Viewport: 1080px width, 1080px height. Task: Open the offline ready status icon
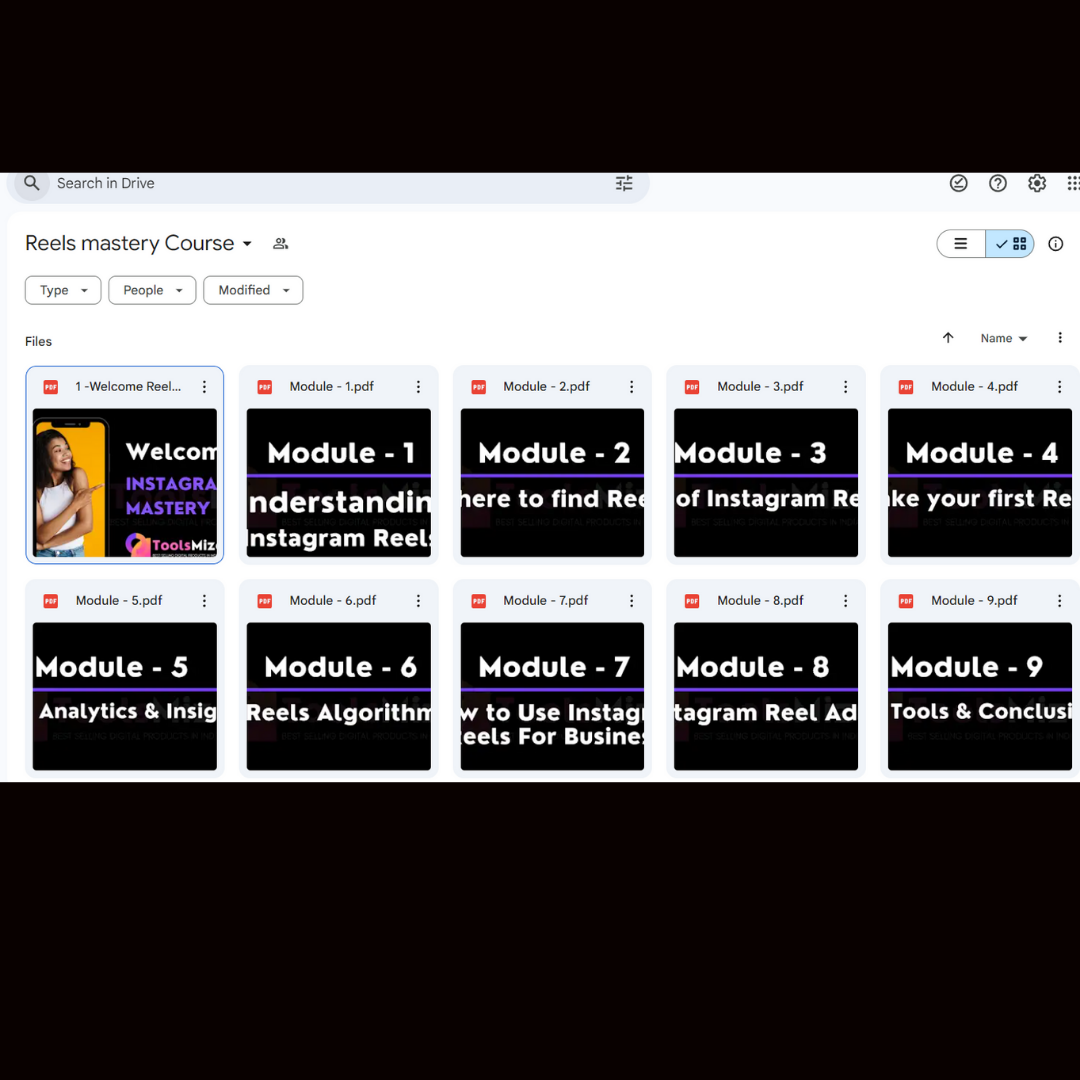point(959,183)
